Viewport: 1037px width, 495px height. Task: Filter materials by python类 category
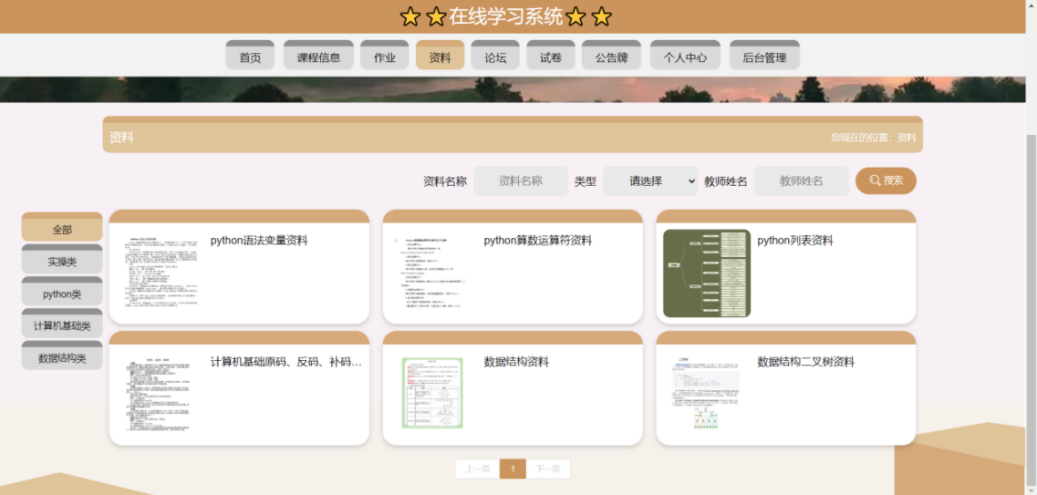click(x=62, y=295)
